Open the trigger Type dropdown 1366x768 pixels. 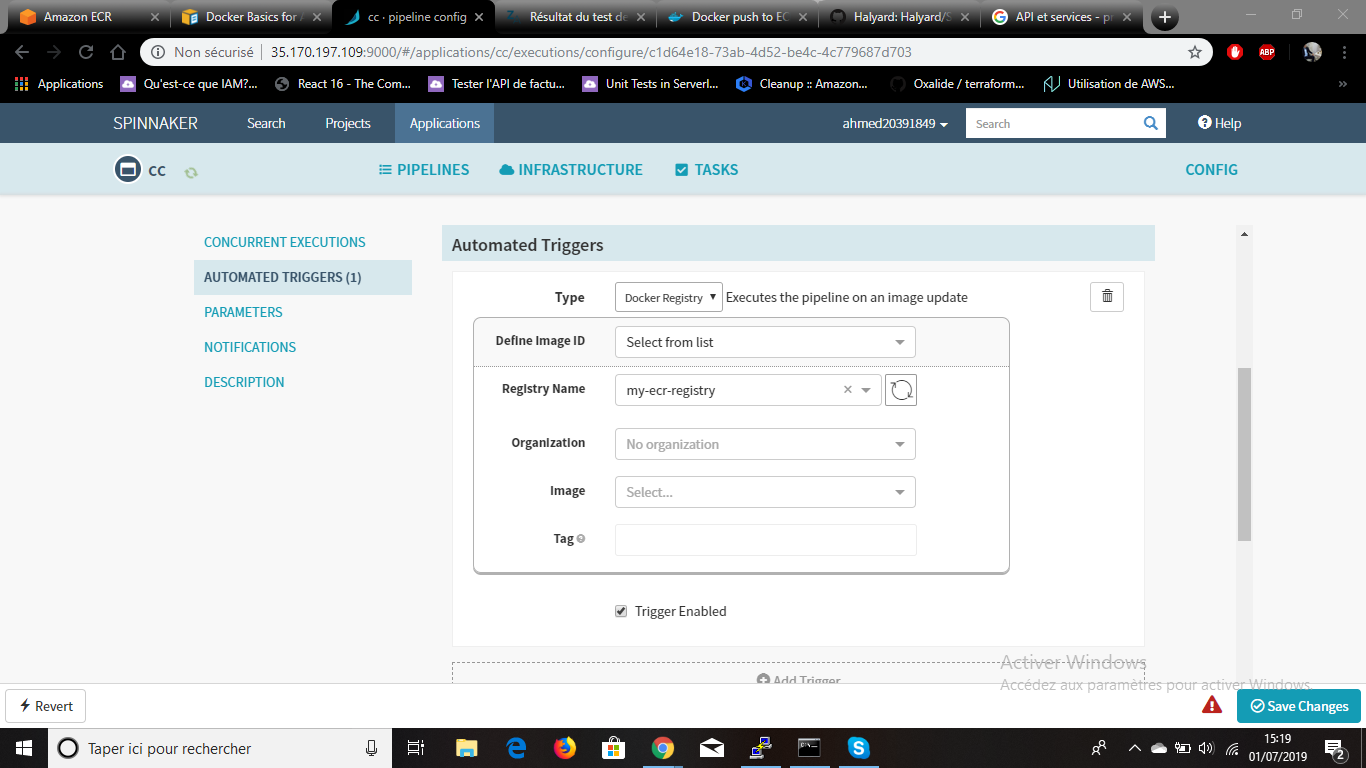pyautogui.click(x=668, y=297)
